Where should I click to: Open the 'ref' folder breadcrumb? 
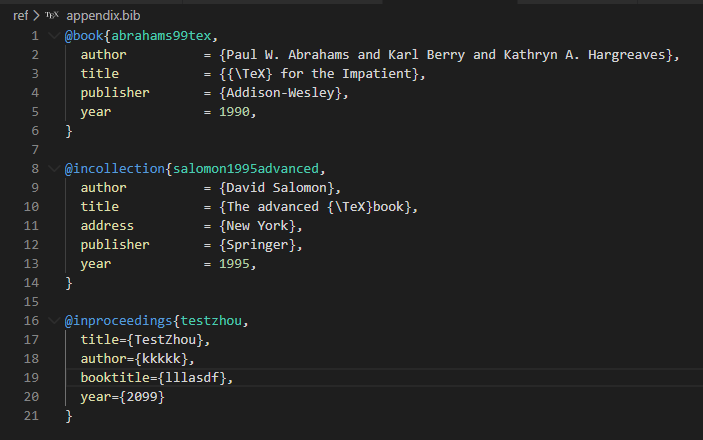(21, 16)
